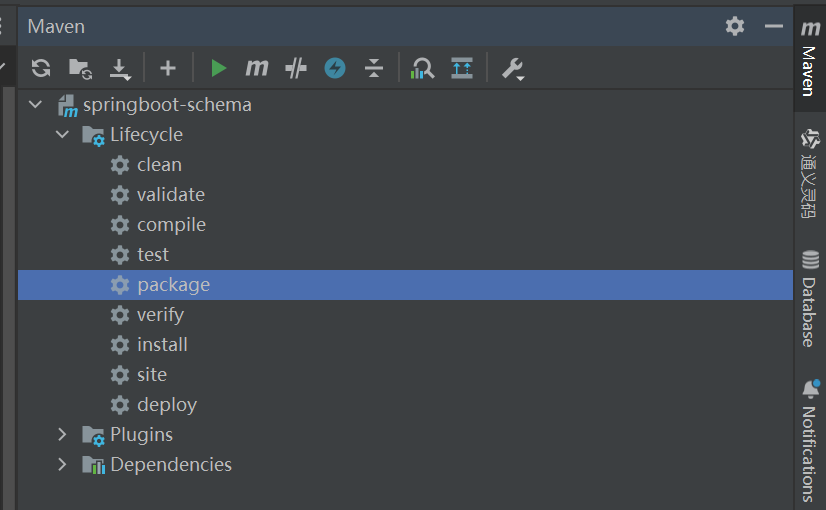
Task: Click gear icon beside deploy
Action: (120, 405)
